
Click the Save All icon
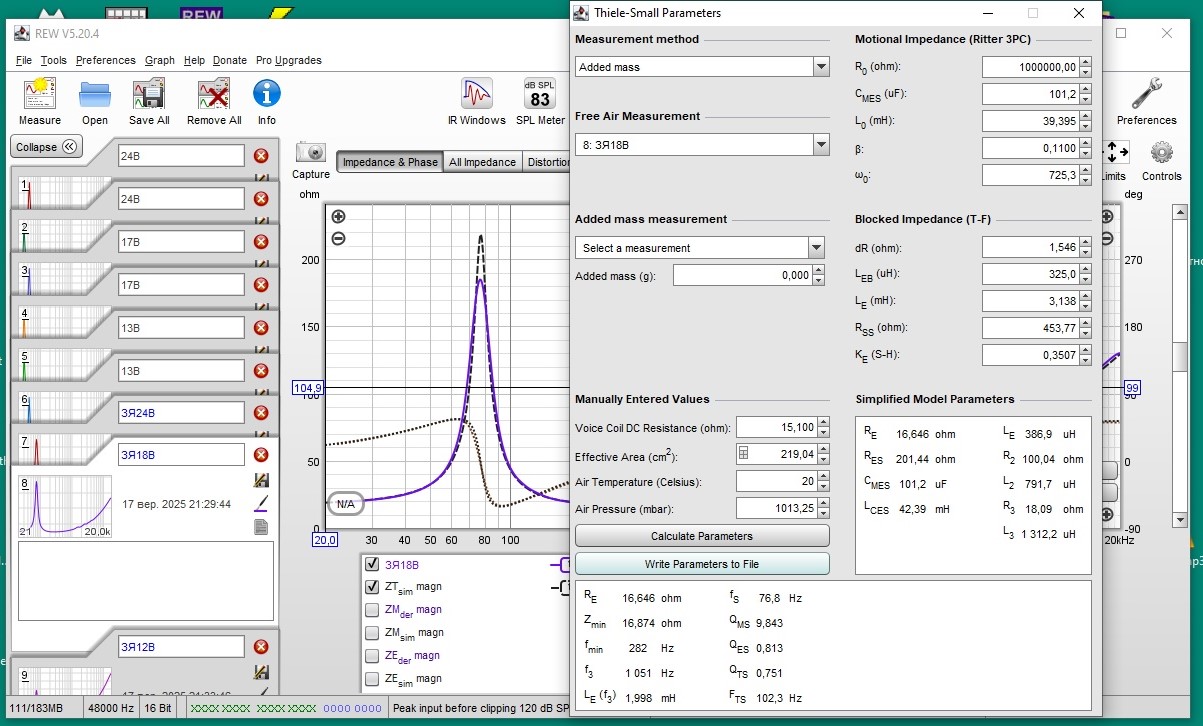(x=148, y=96)
